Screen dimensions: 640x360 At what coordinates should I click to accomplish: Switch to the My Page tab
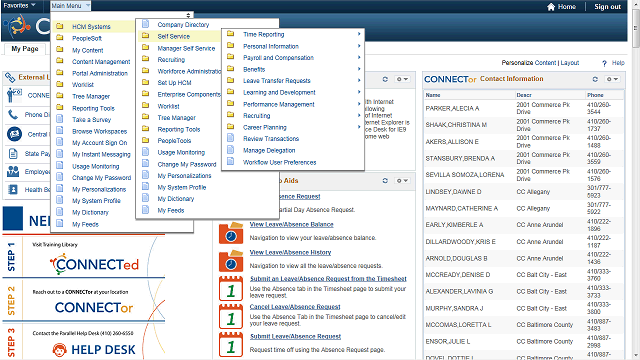25,49
